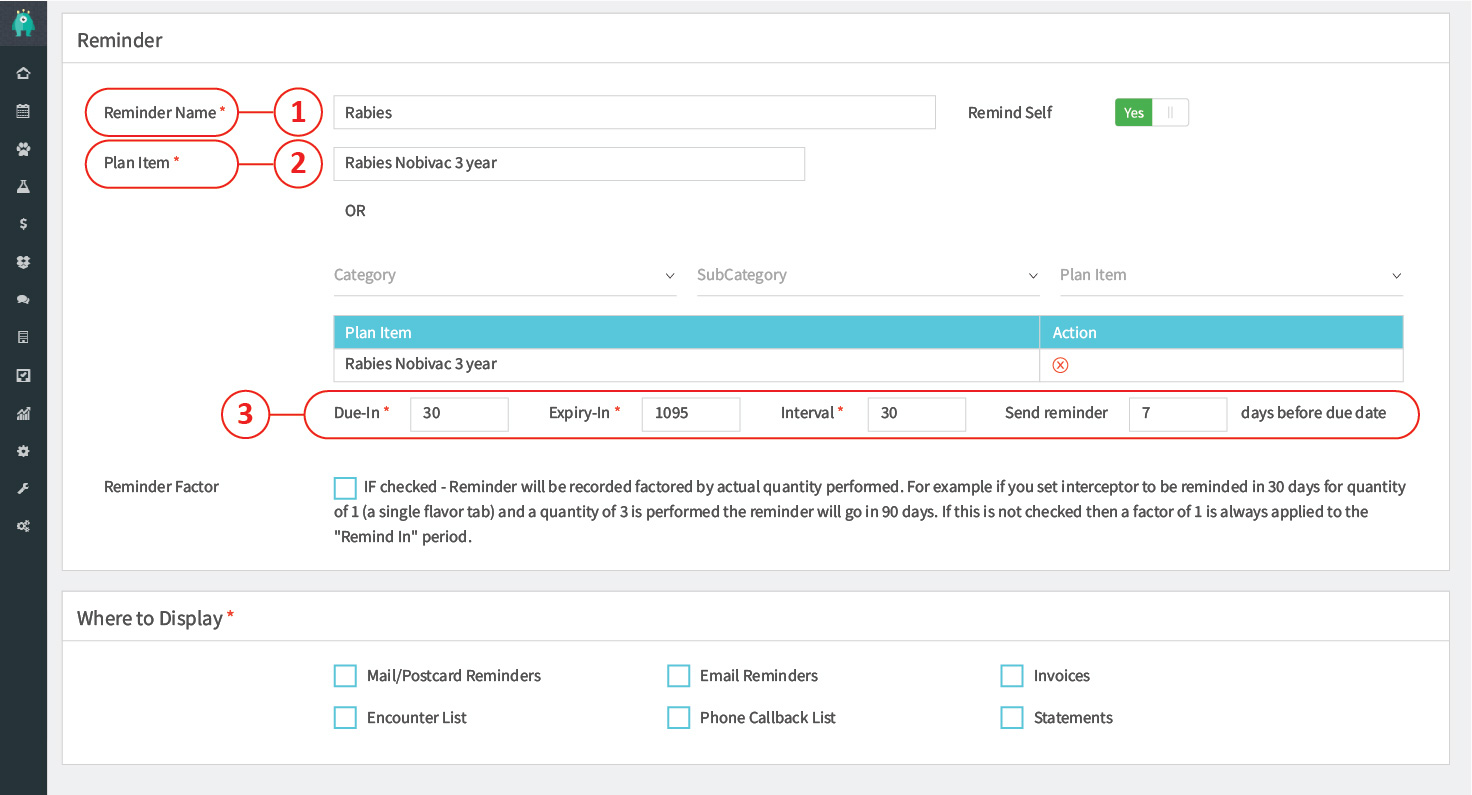The height and width of the screenshot is (795, 1472).
Task: Click the Interval input field
Action: click(917, 413)
